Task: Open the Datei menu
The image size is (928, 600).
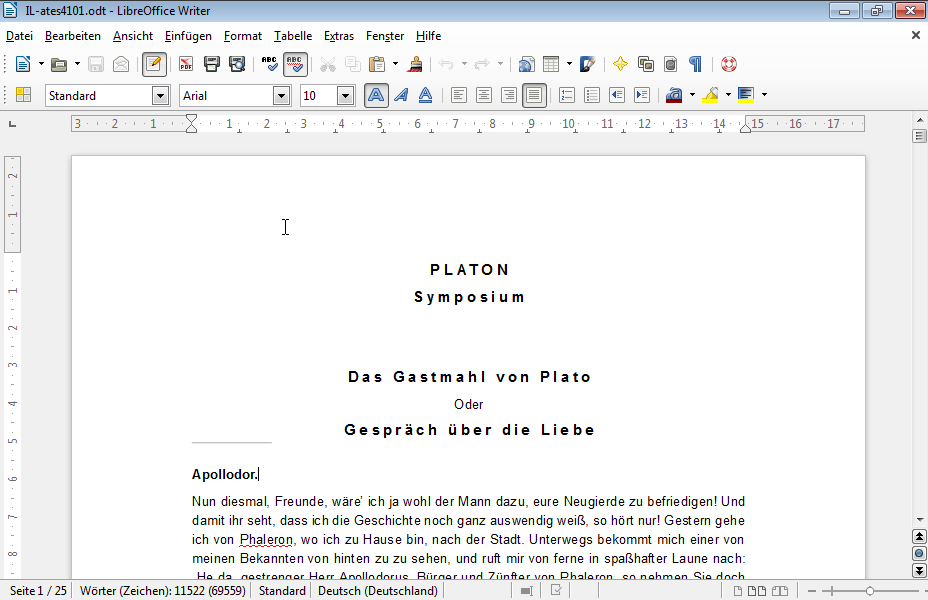Action: [20, 36]
